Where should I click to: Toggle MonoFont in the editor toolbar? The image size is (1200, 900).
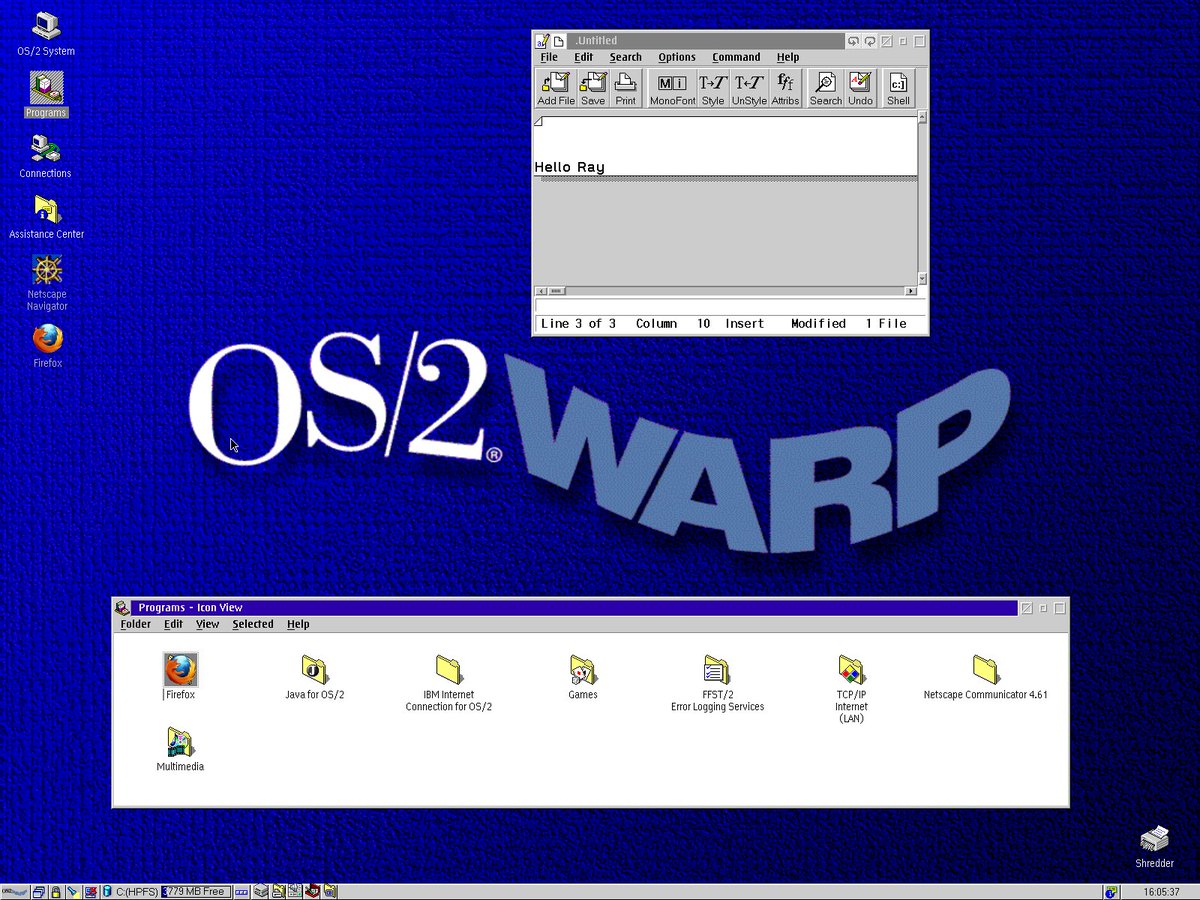pos(672,88)
